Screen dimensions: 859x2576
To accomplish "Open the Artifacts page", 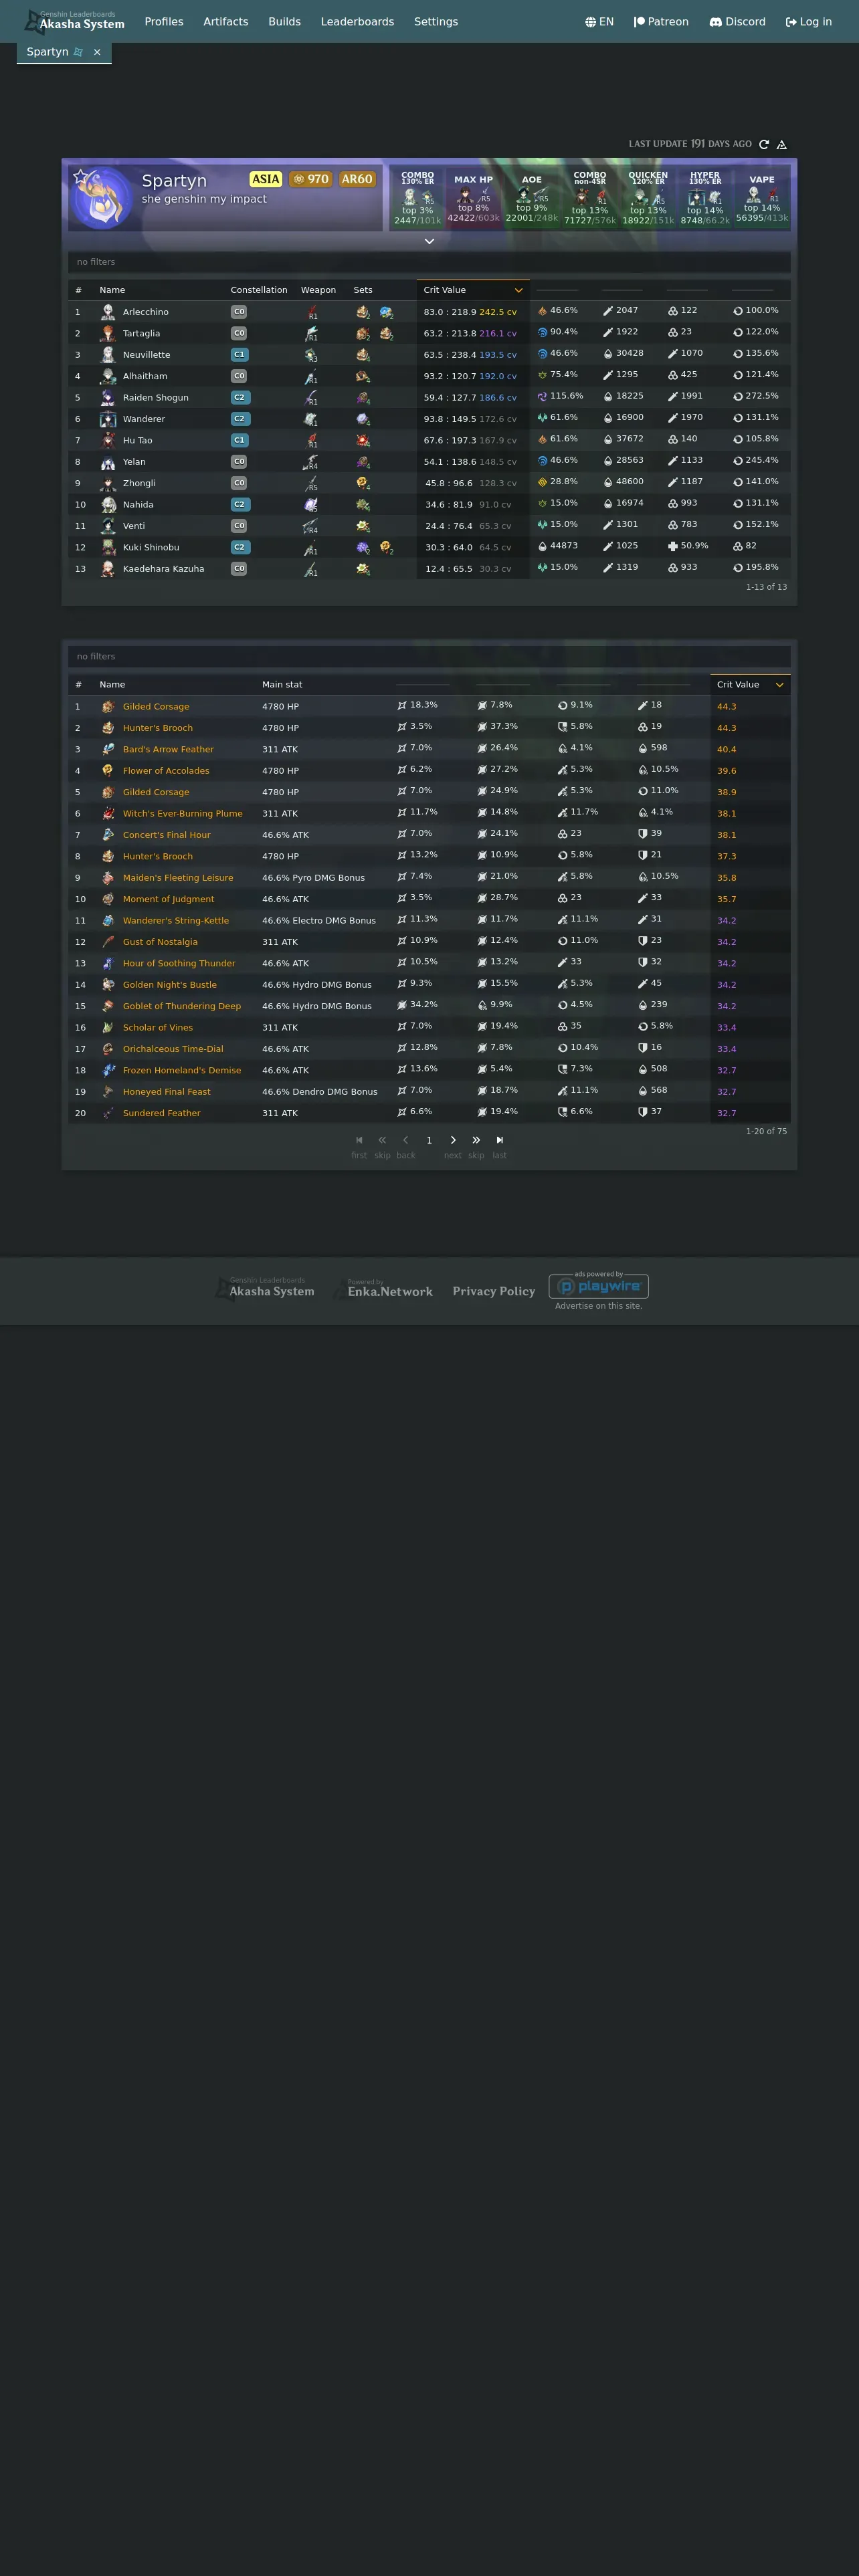I will pyautogui.click(x=226, y=21).
